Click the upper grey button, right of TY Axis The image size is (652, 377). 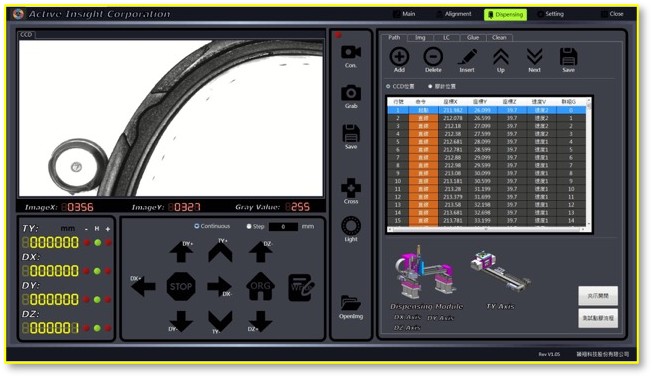(598, 296)
